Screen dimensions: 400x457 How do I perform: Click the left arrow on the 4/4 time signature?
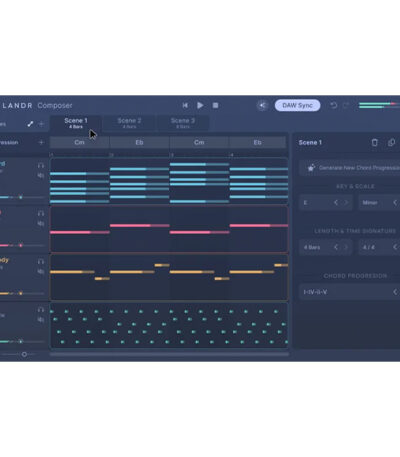(x=395, y=247)
